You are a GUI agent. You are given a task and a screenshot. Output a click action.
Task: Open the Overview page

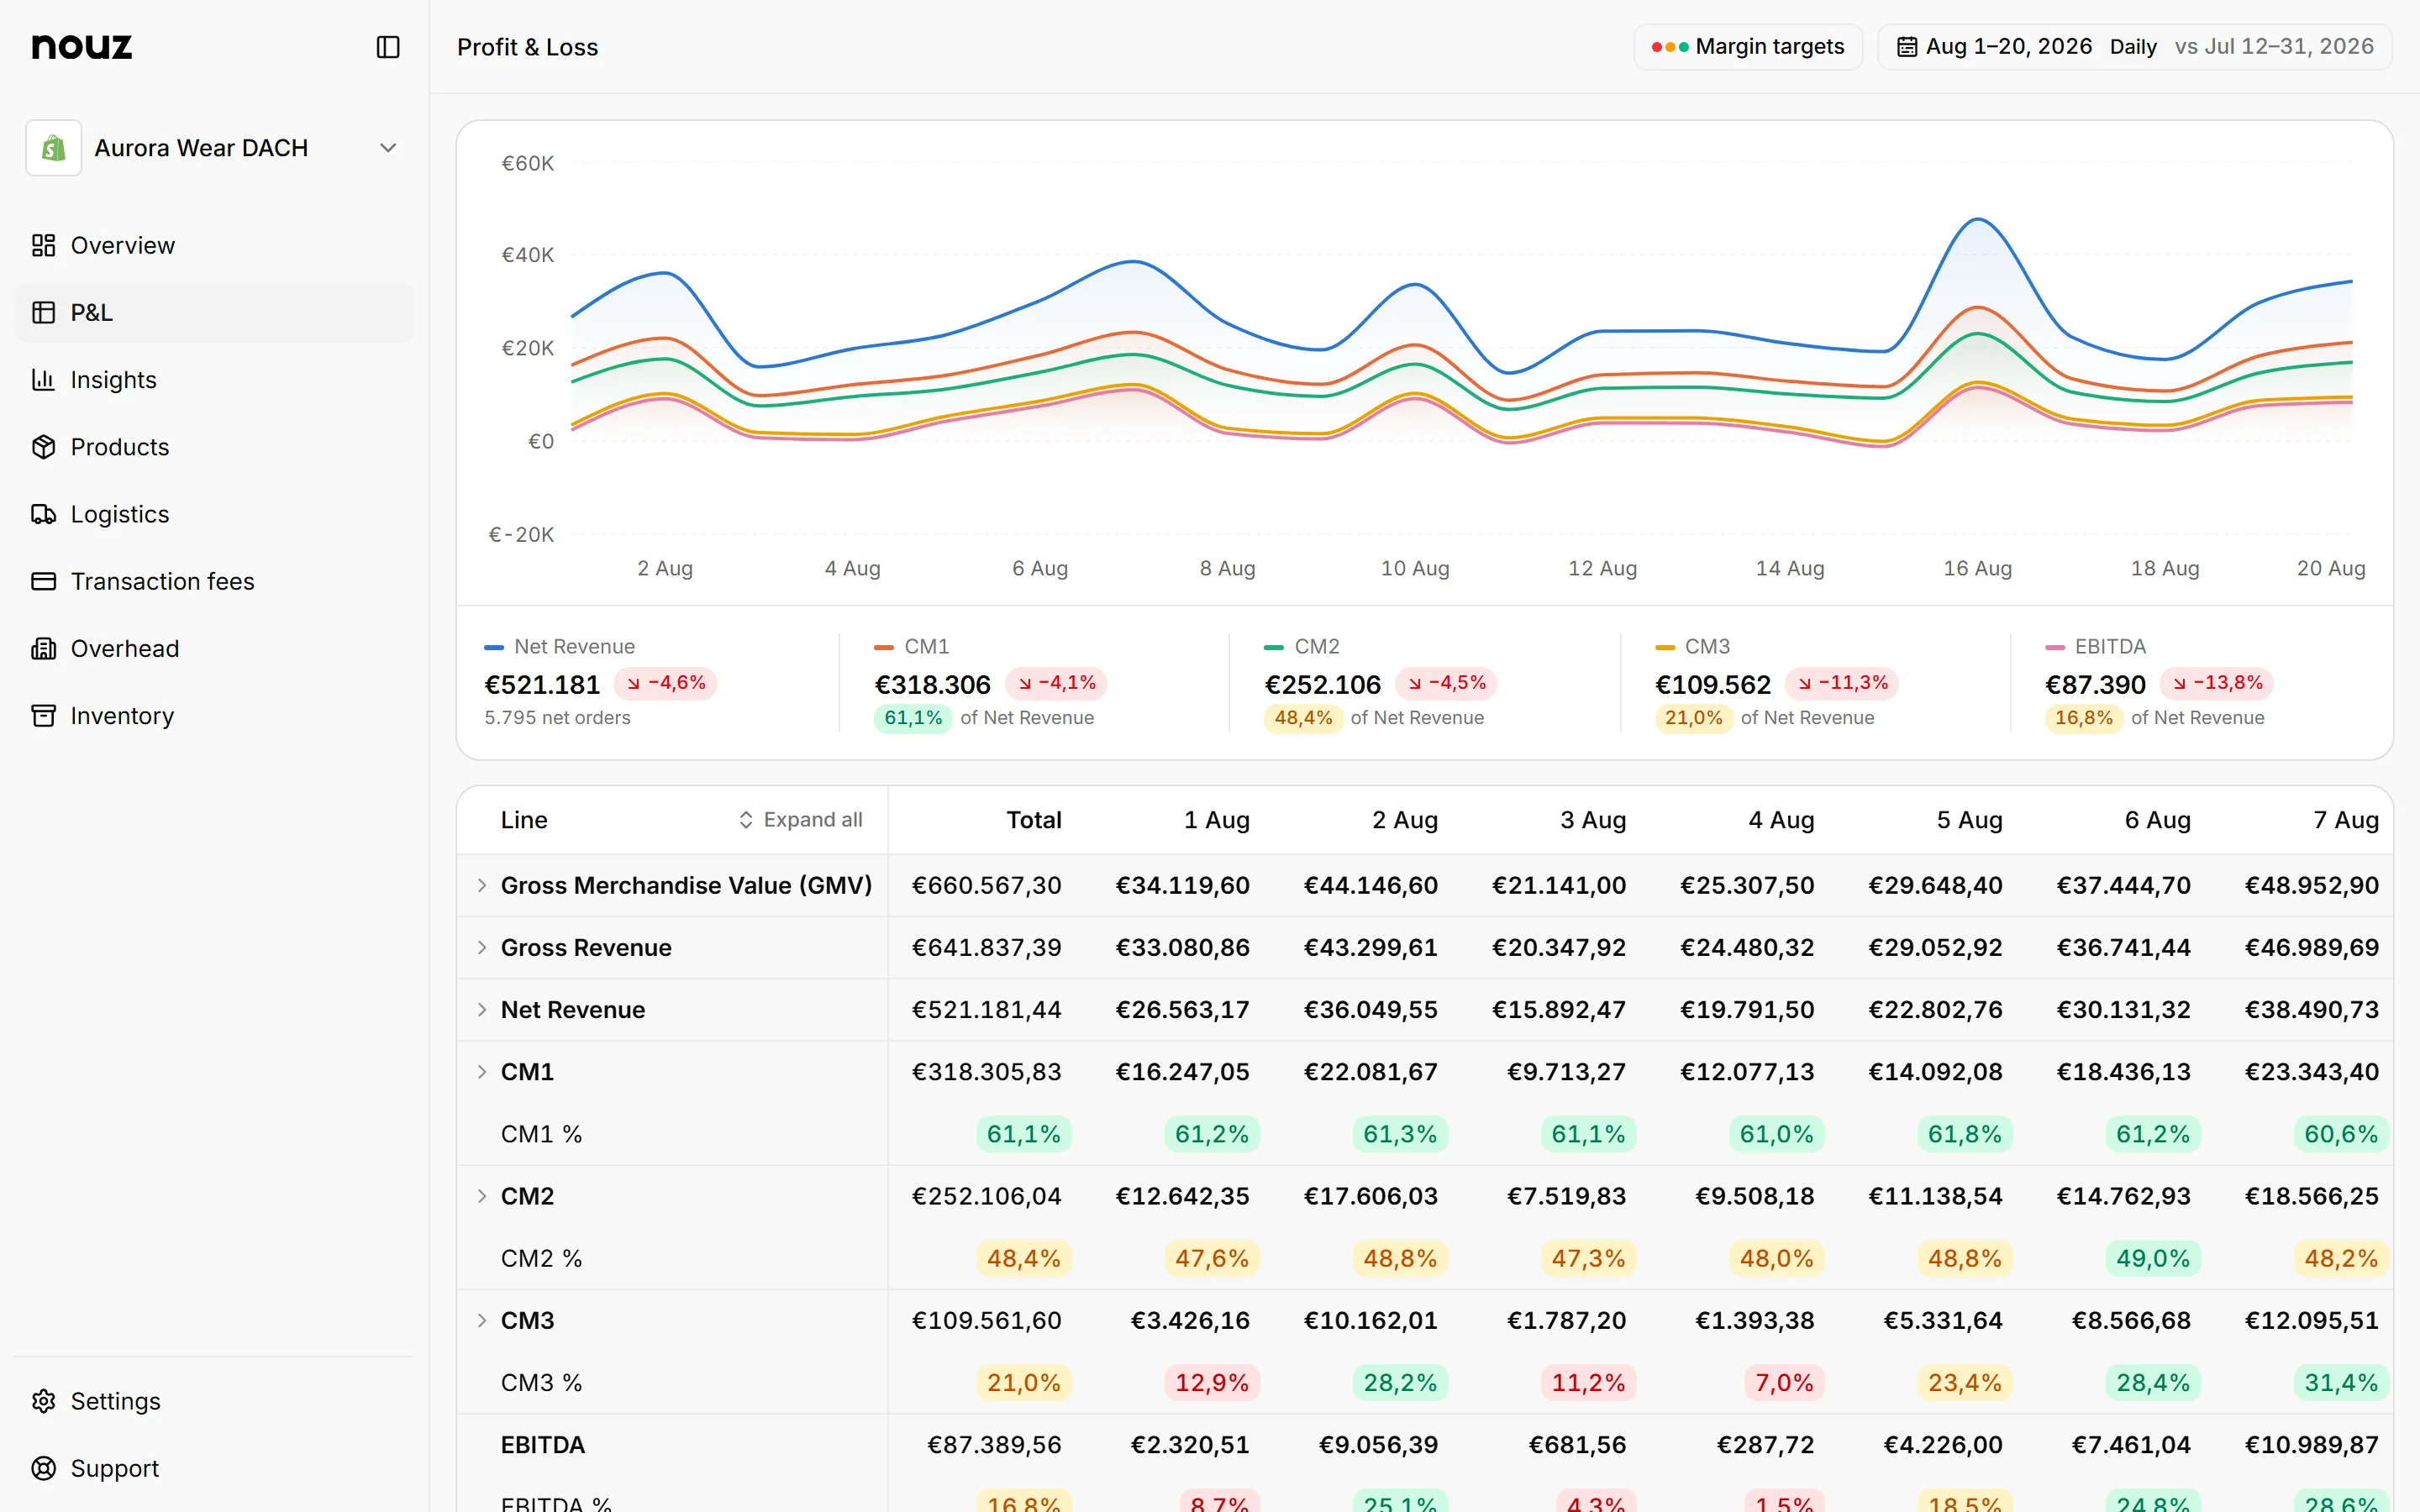[x=214, y=245]
